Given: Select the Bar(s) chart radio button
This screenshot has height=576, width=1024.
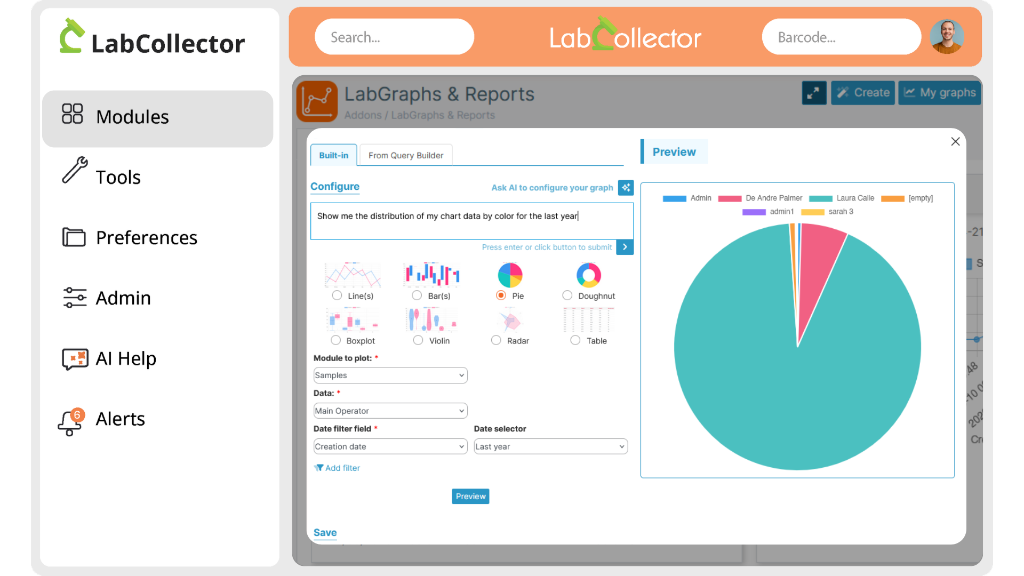Looking at the screenshot, I should tap(417, 296).
